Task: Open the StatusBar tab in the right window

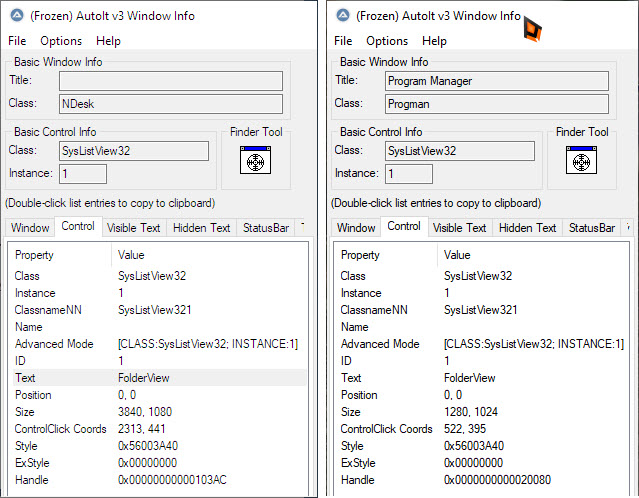Action: (x=592, y=228)
